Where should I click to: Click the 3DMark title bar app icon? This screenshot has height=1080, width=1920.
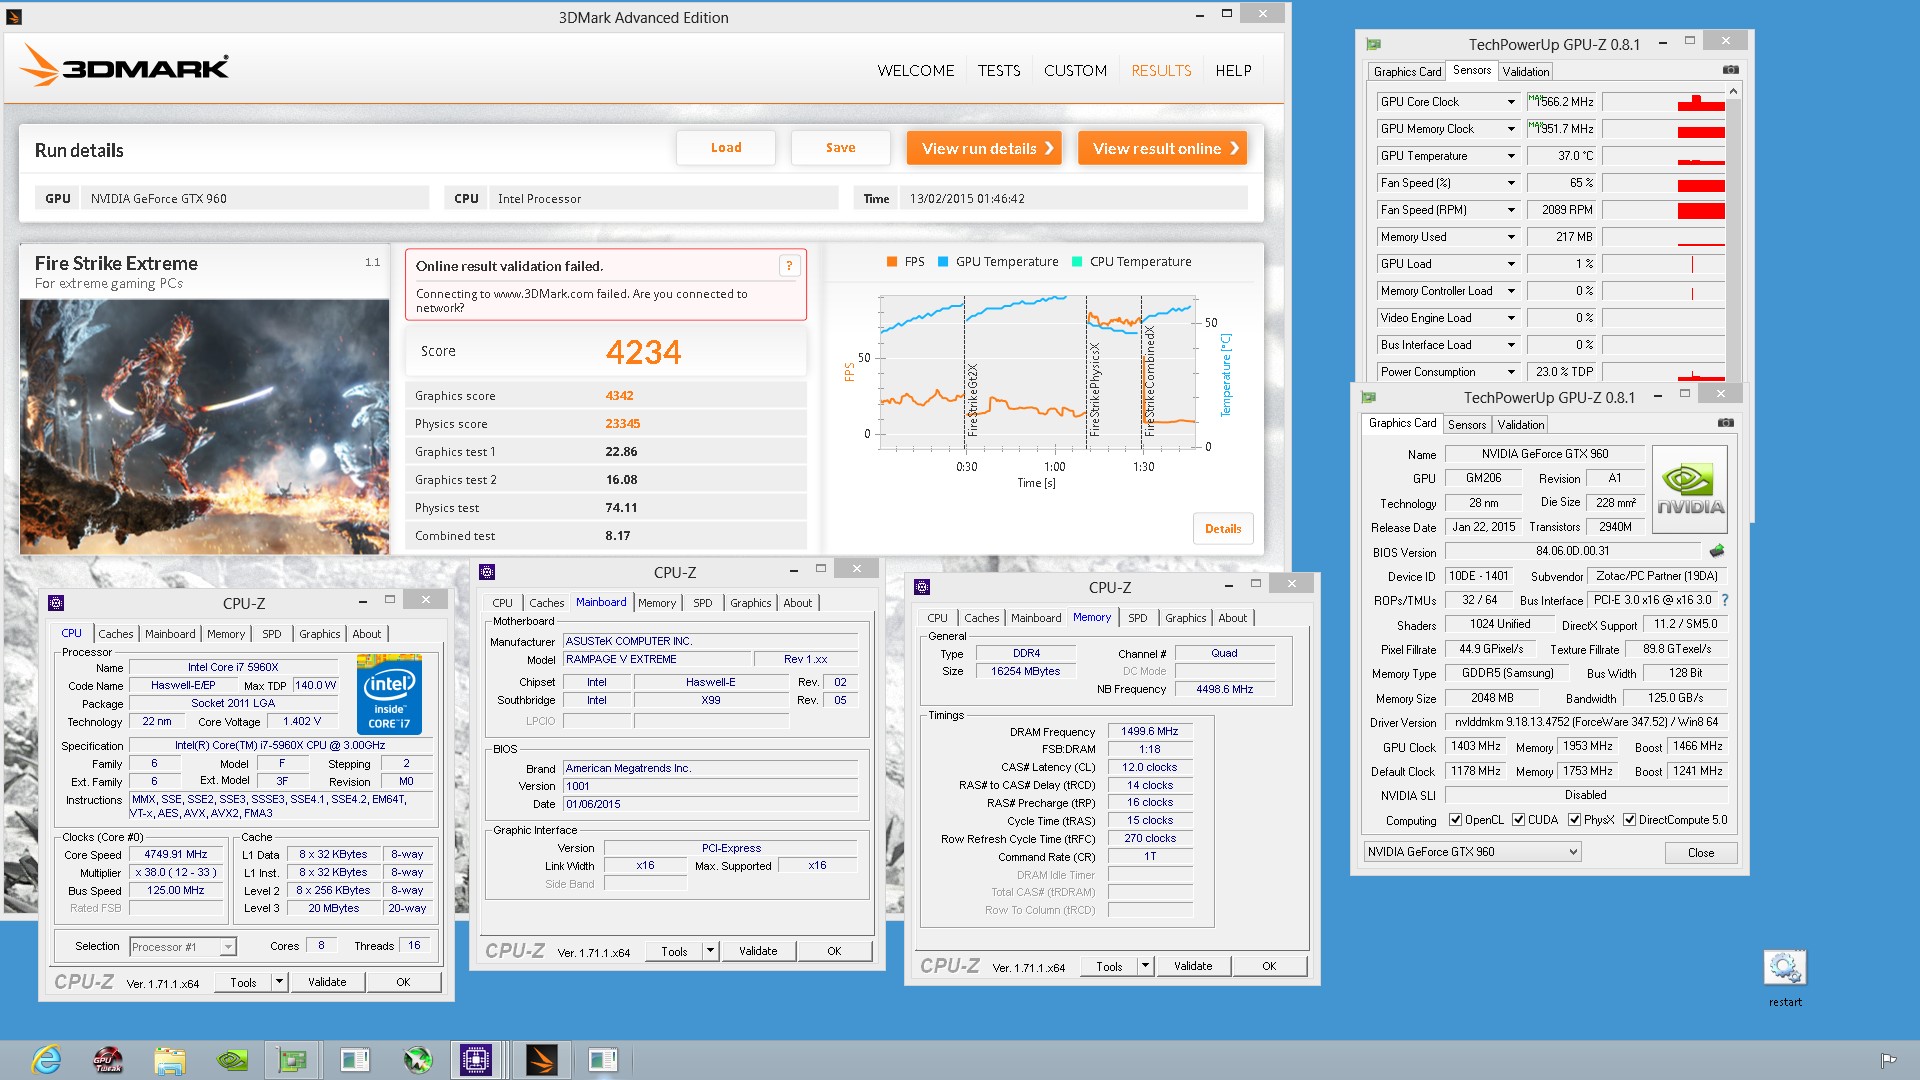[x=14, y=17]
